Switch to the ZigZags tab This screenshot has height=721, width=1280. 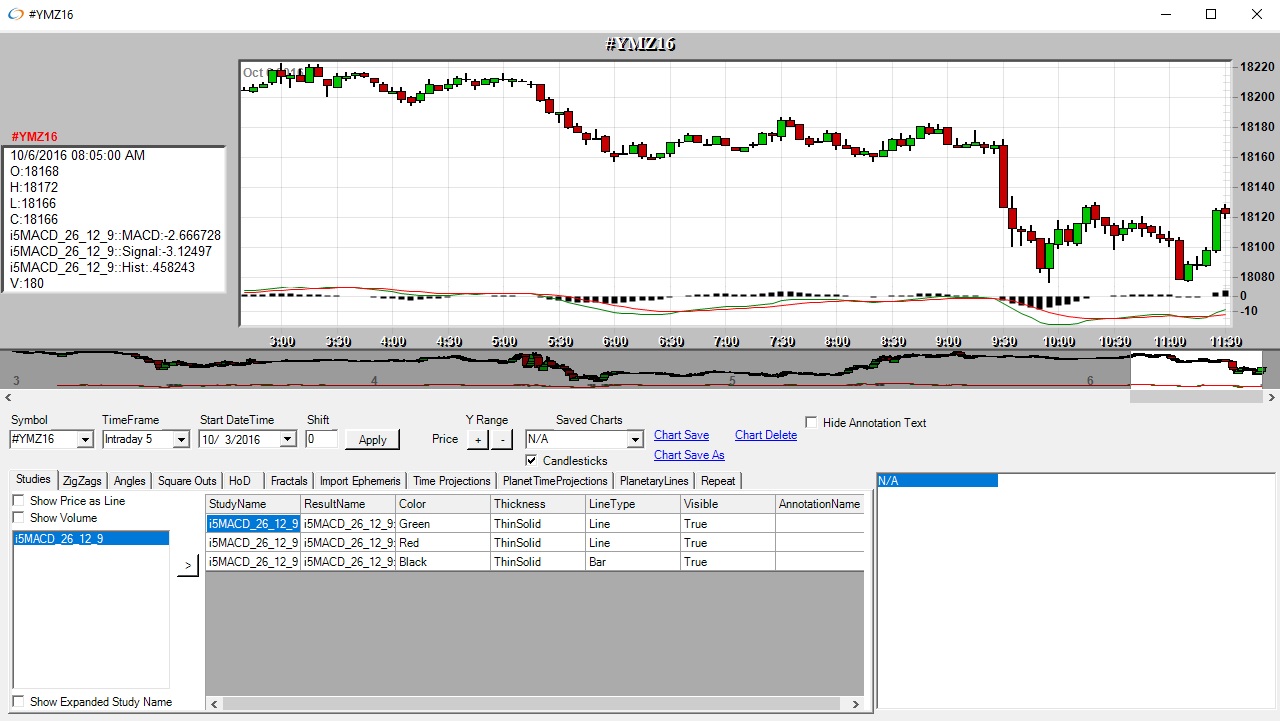(x=82, y=481)
